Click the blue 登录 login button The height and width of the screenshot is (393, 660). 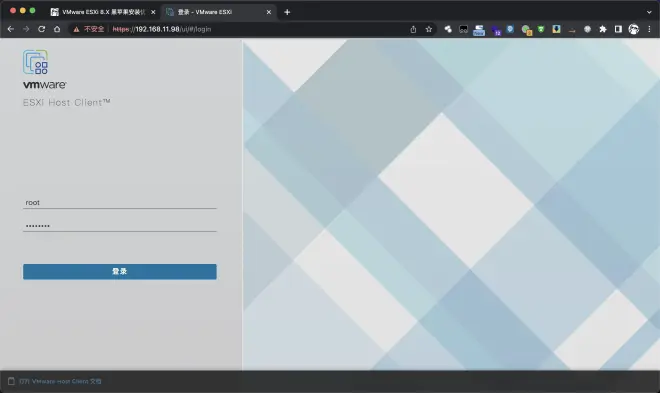[x=120, y=271]
